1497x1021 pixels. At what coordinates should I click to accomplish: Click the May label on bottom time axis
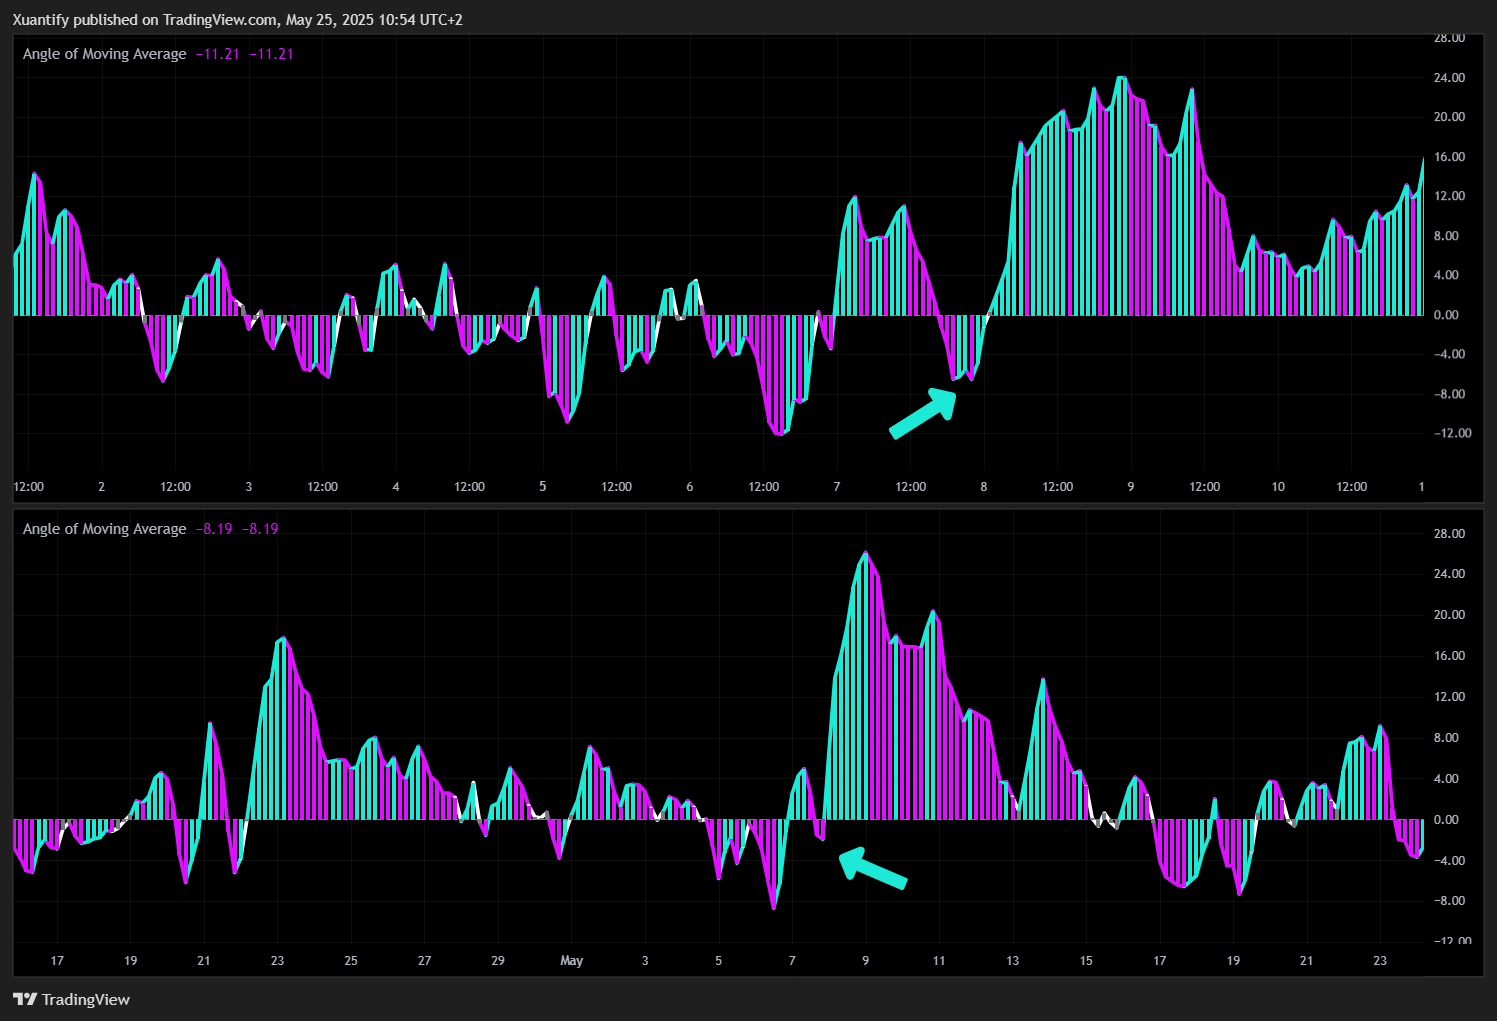pos(571,961)
